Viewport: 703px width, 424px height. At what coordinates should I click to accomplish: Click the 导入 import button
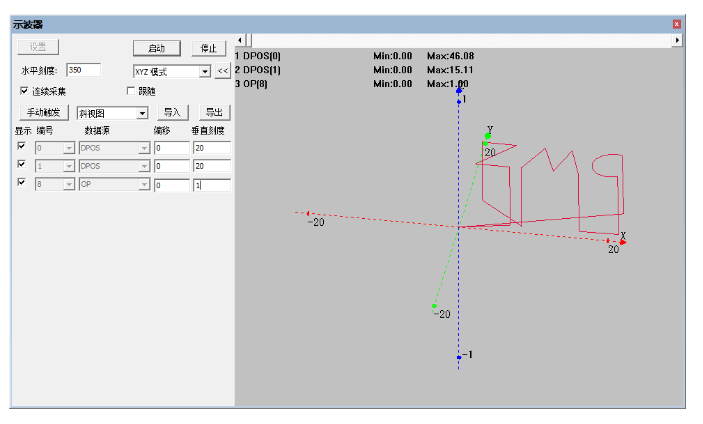[172, 112]
